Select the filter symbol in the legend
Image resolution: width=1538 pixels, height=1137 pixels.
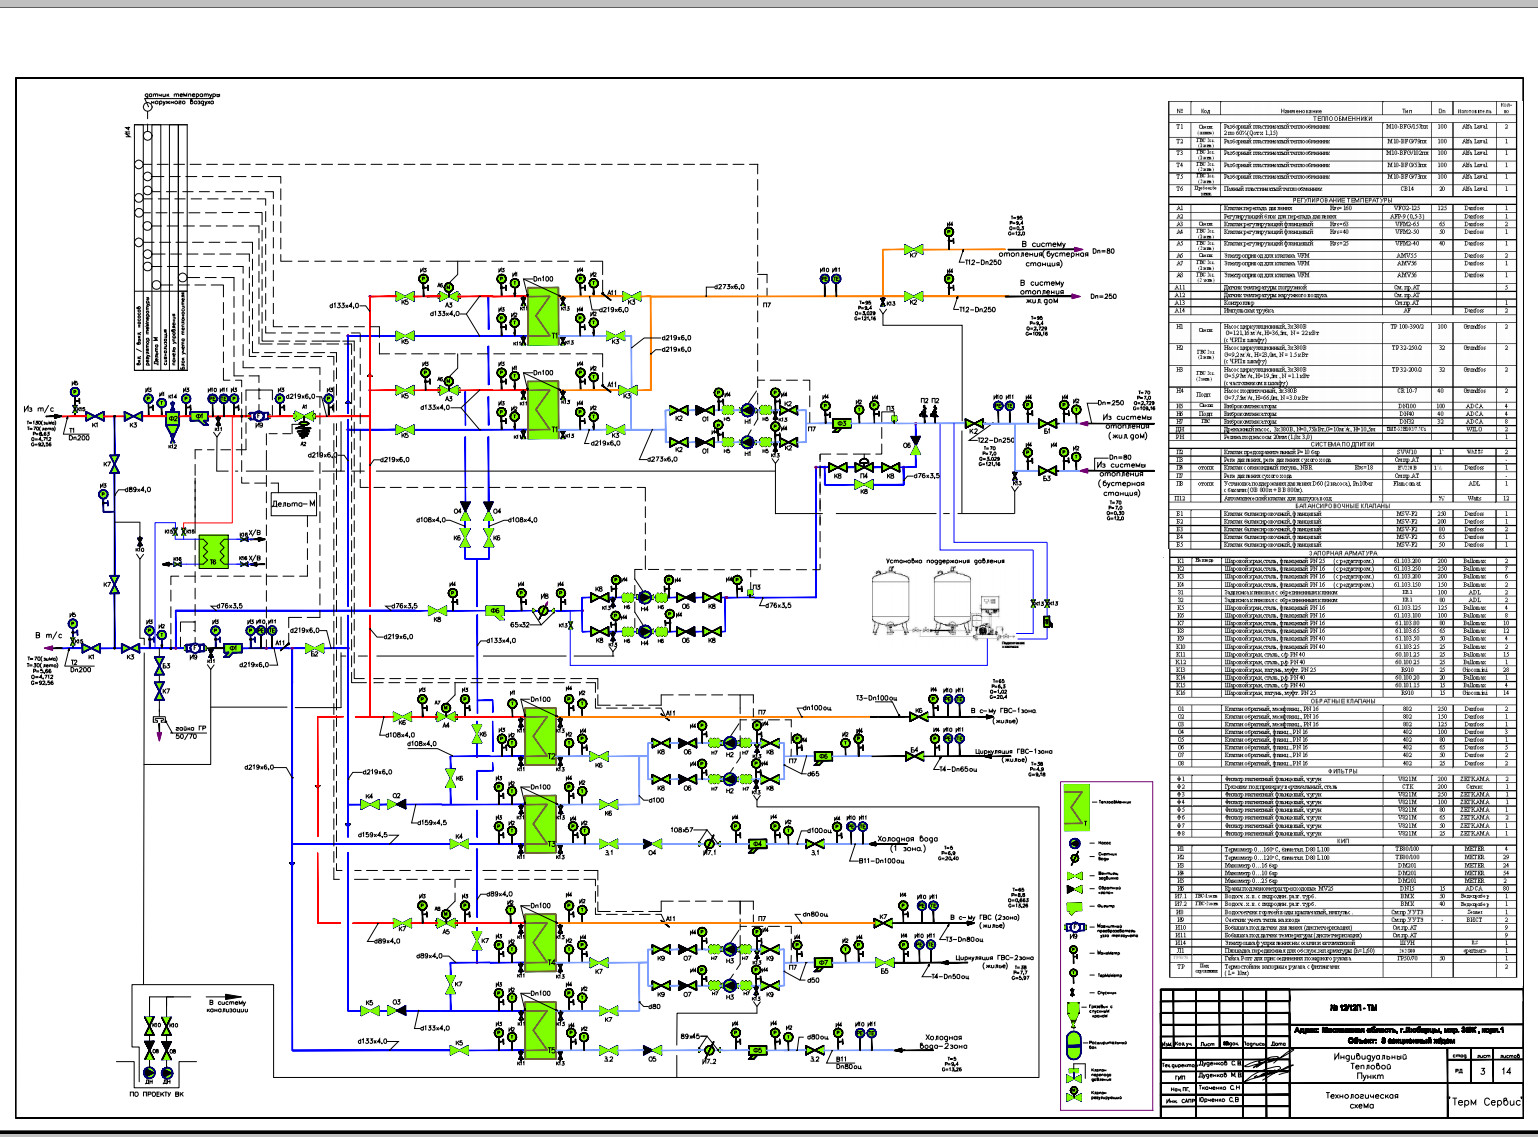1075,908
